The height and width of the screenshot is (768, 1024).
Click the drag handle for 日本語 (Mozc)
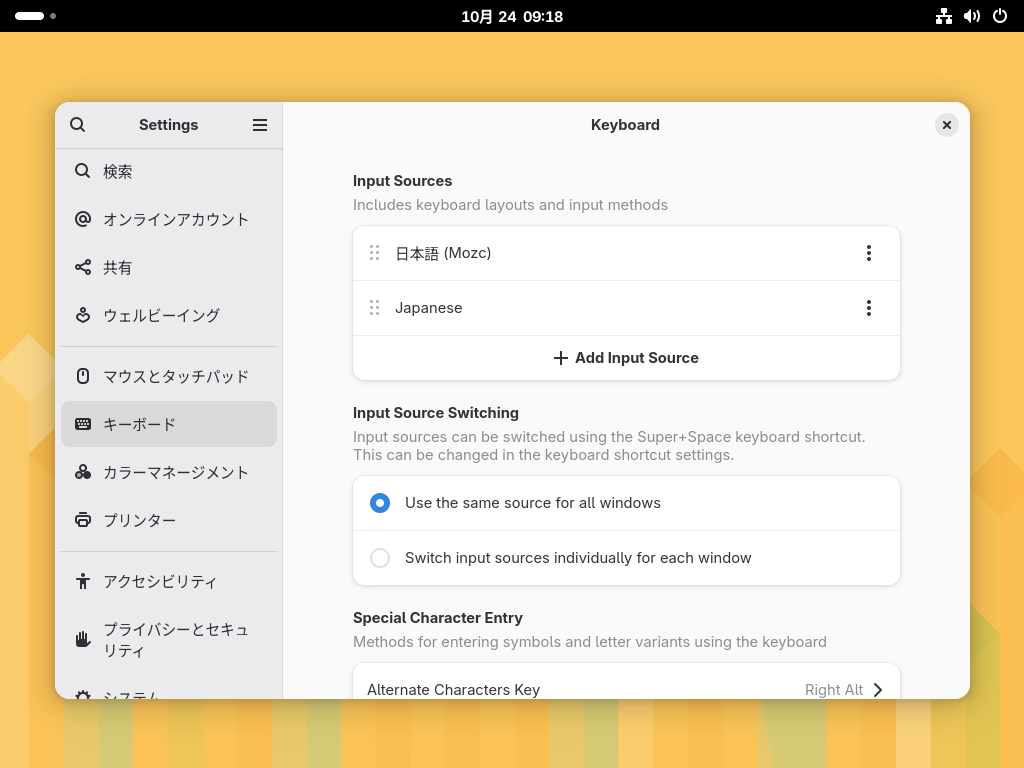tap(374, 253)
